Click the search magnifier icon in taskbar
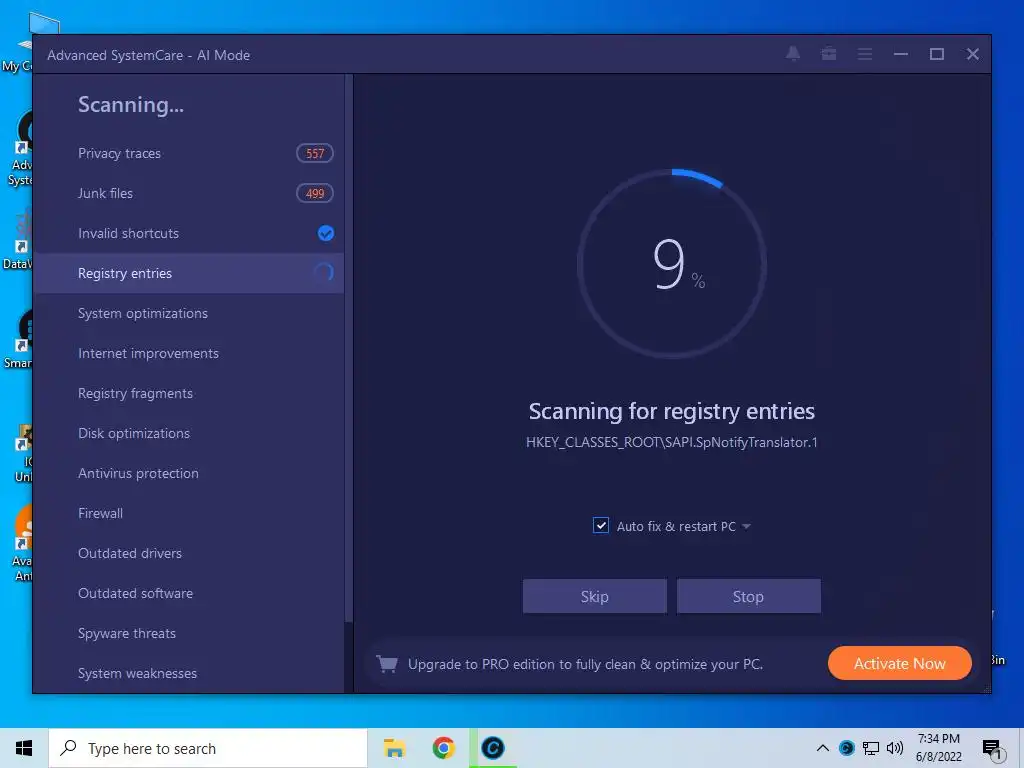 [x=69, y=748]
